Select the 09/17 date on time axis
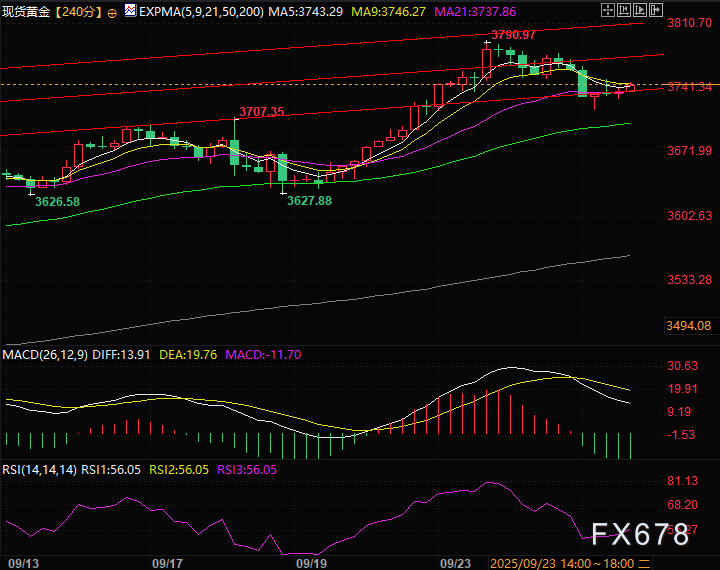The image size is (720, 570). [167, 564]
